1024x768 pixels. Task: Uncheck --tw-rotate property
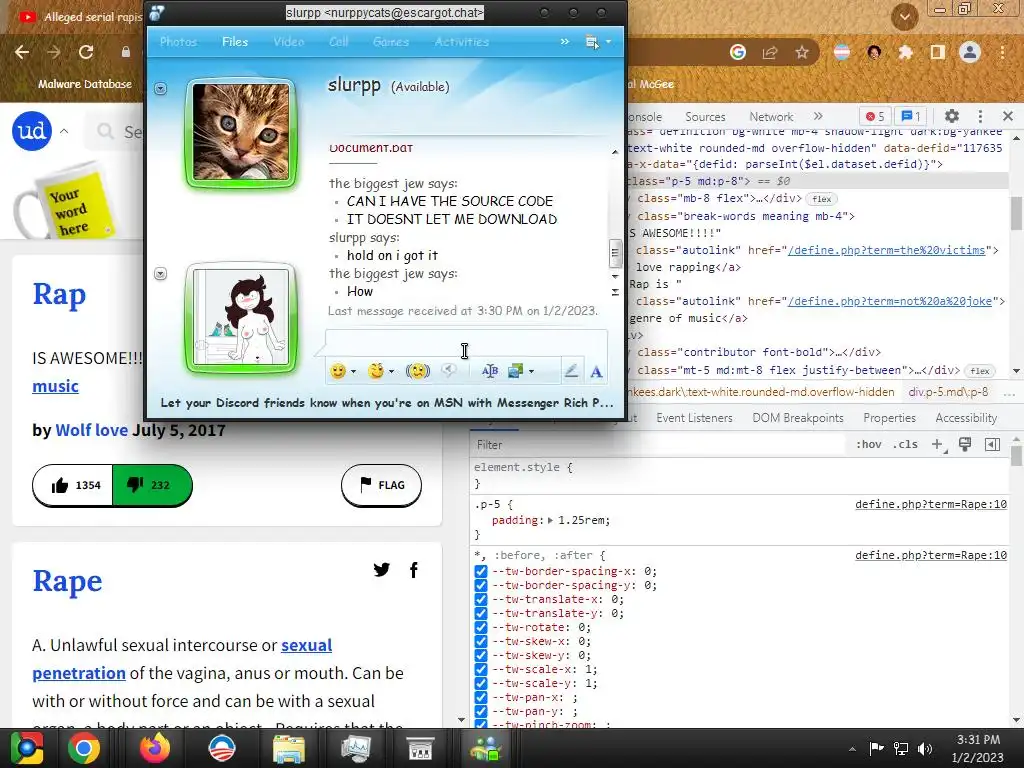point(481,627)
